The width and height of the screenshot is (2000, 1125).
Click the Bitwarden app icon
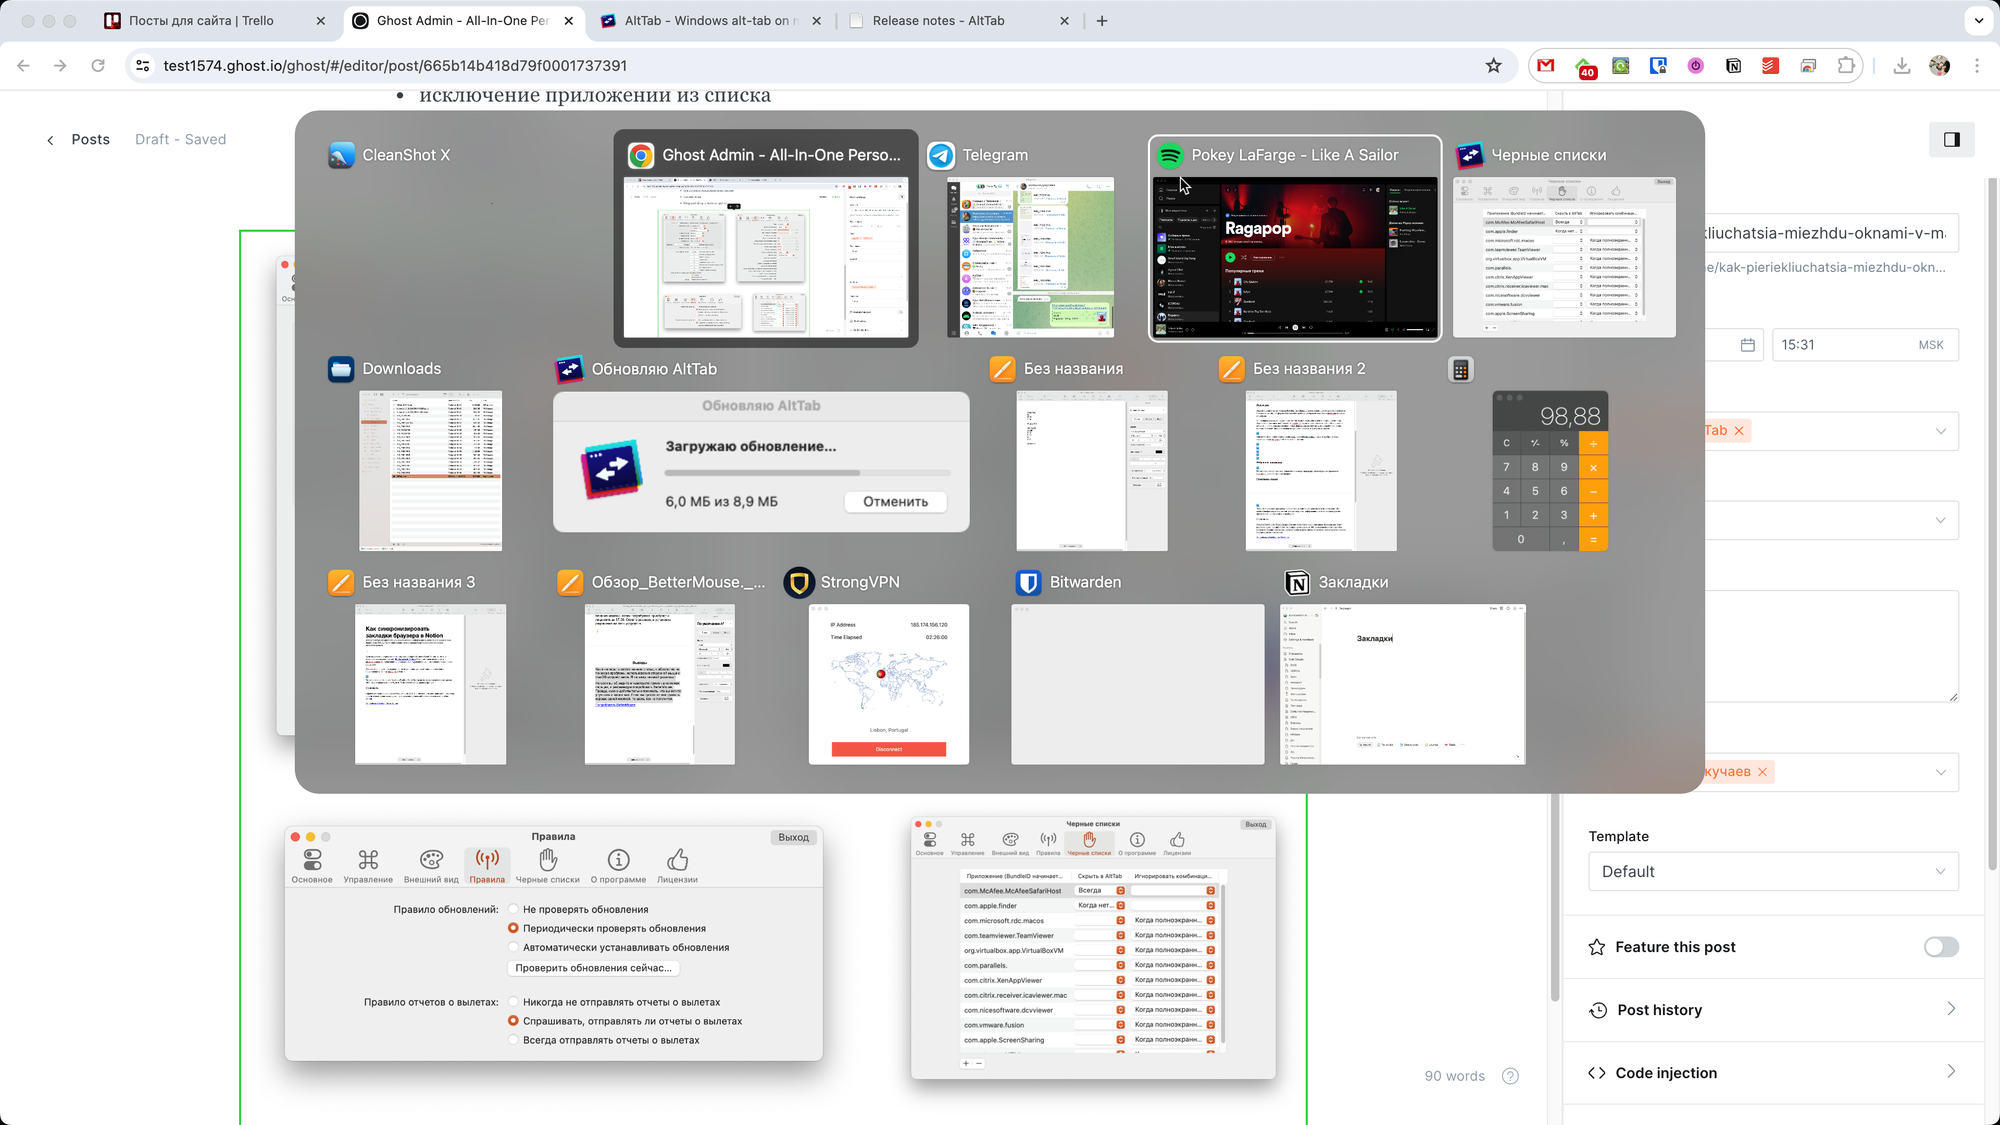1028,582
